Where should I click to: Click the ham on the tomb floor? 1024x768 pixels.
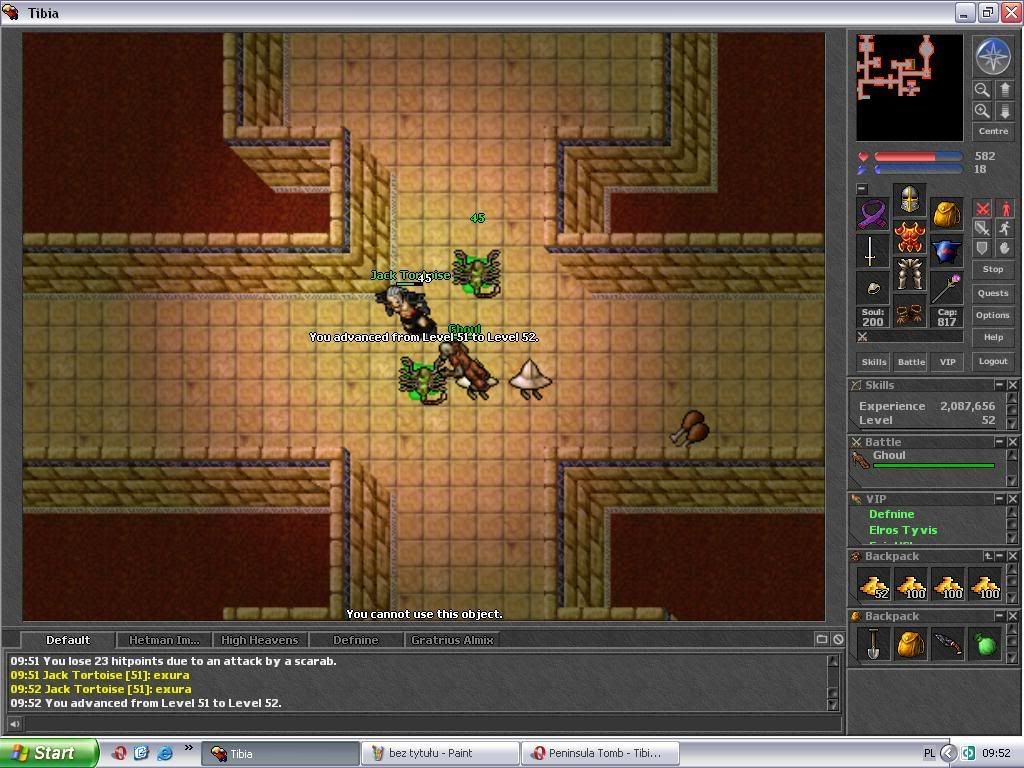690,427
